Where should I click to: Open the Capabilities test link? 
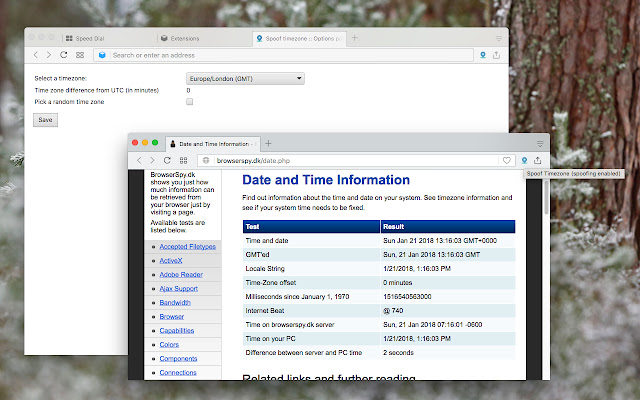(x=176, y=330)
